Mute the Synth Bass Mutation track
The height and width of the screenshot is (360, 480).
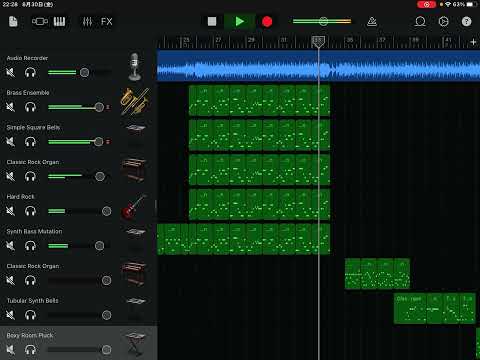click(x=10, y=246)
